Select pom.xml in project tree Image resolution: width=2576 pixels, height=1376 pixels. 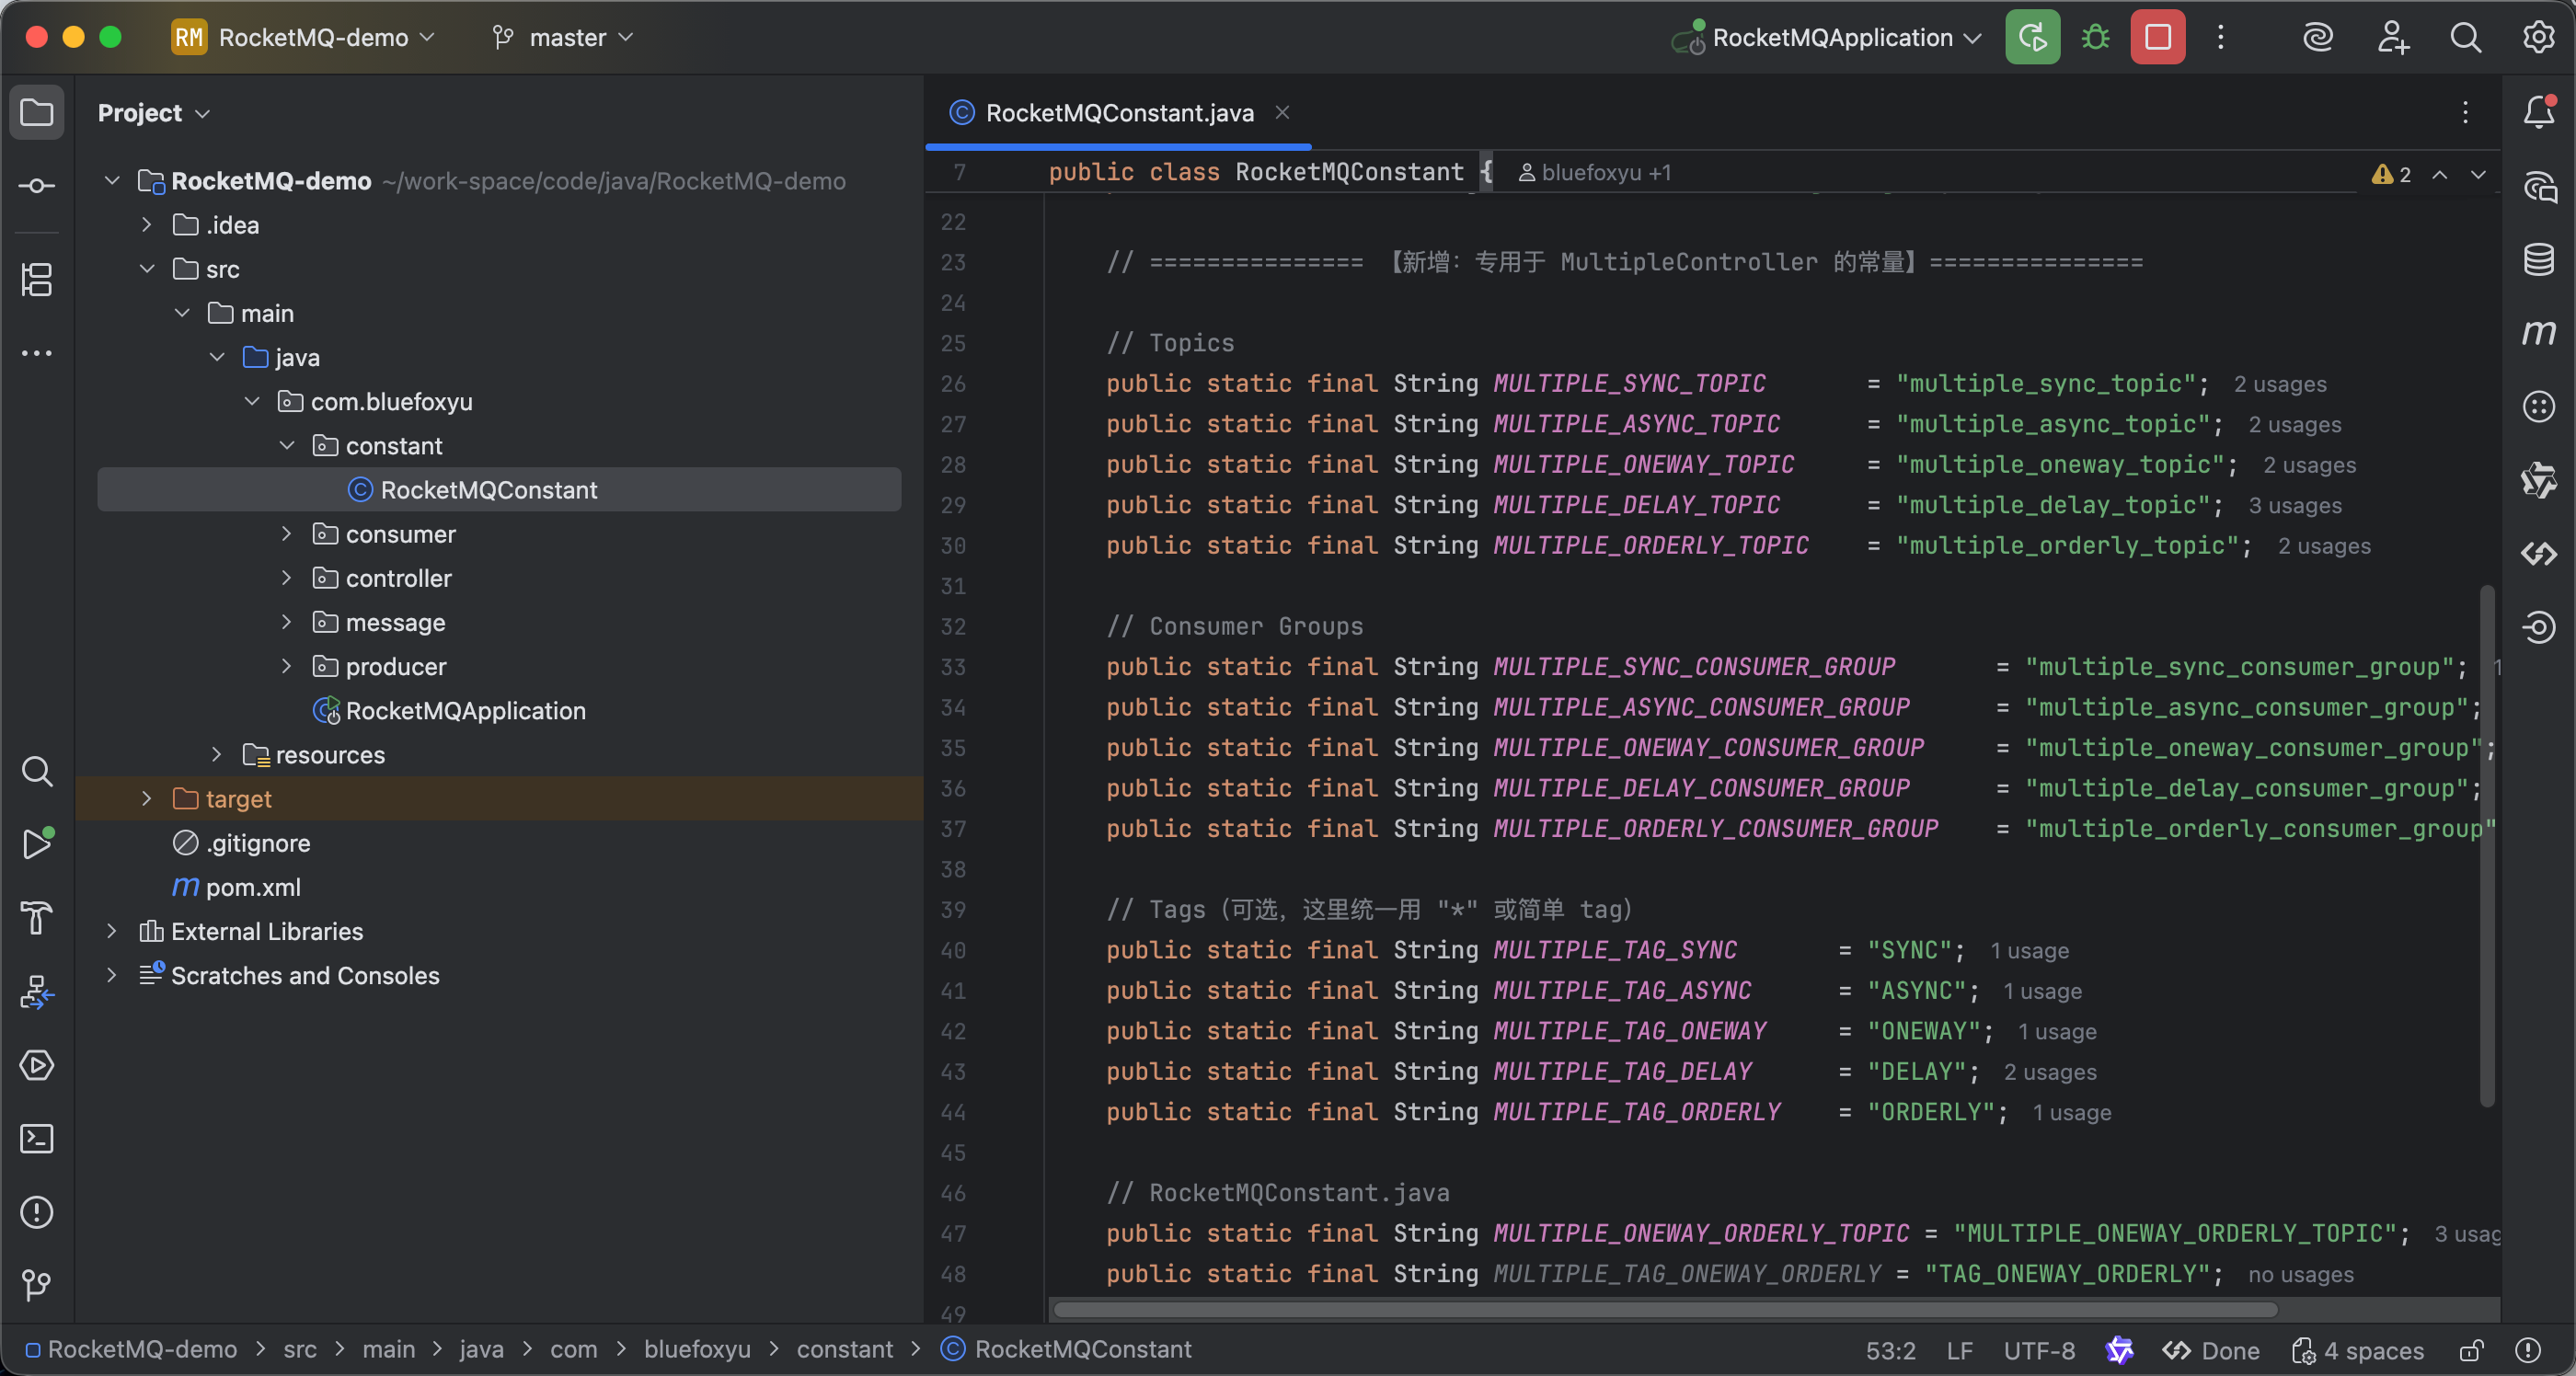(252, 887)
